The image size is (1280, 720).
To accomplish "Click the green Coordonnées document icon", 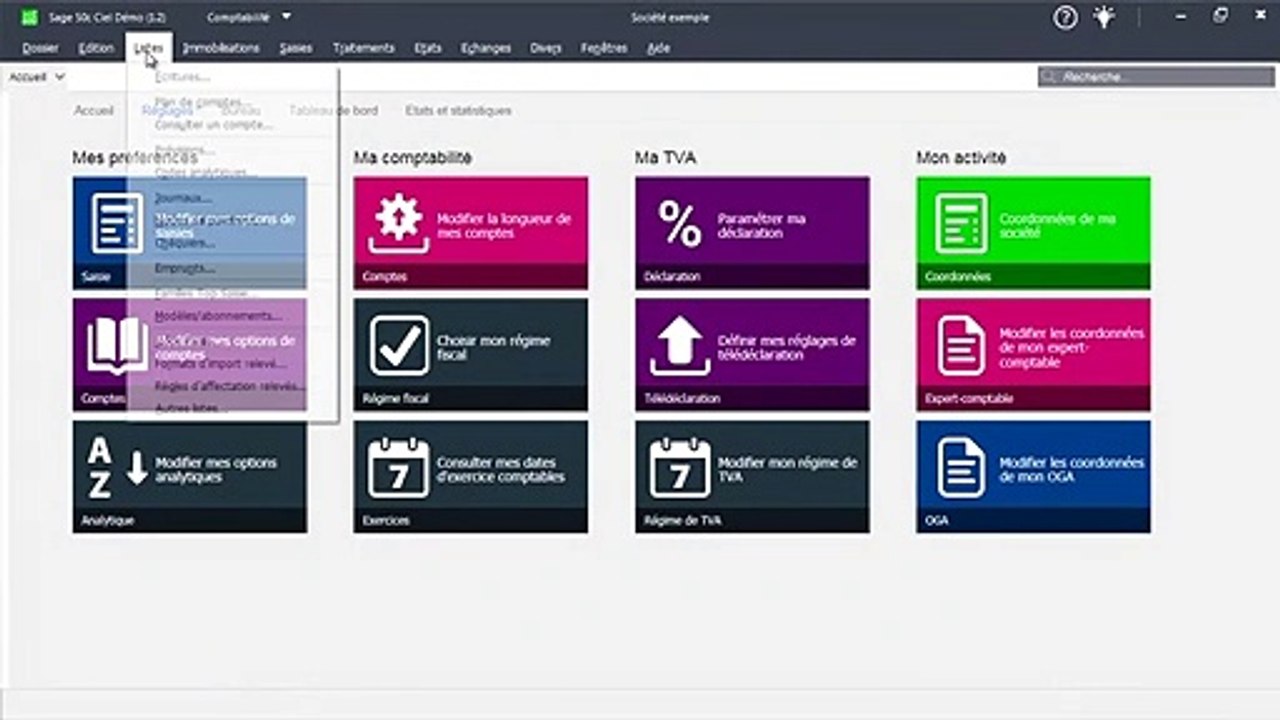I will (961, 224).
